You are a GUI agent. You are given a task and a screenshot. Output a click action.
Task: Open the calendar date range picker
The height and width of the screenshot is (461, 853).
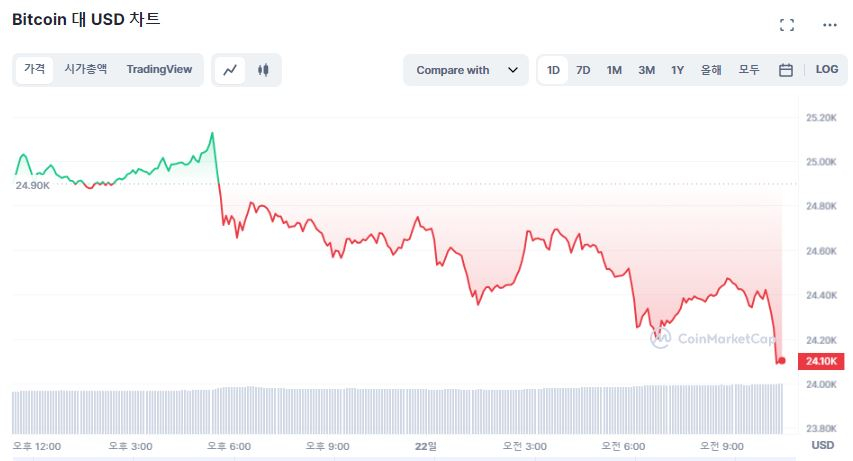click(x=786, y=70)
